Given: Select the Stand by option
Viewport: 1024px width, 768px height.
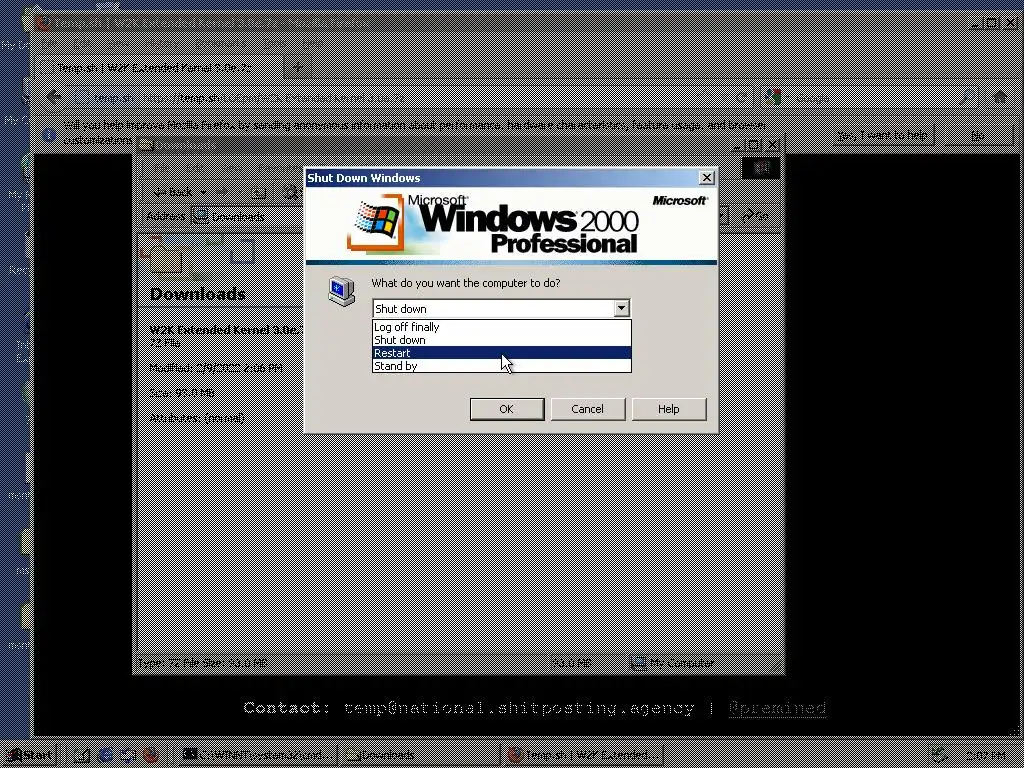Looking at the screenshot, I should (502, 366).
